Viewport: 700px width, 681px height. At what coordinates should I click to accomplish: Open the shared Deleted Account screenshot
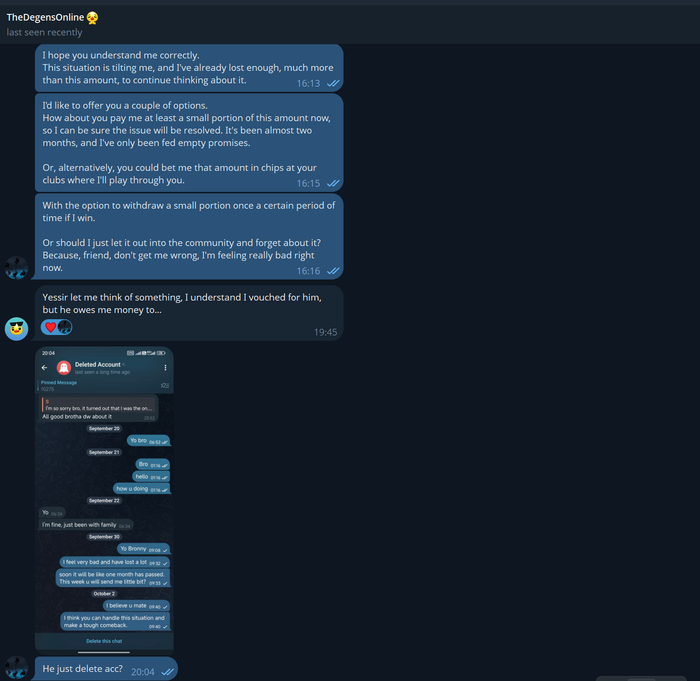[104, 500]
